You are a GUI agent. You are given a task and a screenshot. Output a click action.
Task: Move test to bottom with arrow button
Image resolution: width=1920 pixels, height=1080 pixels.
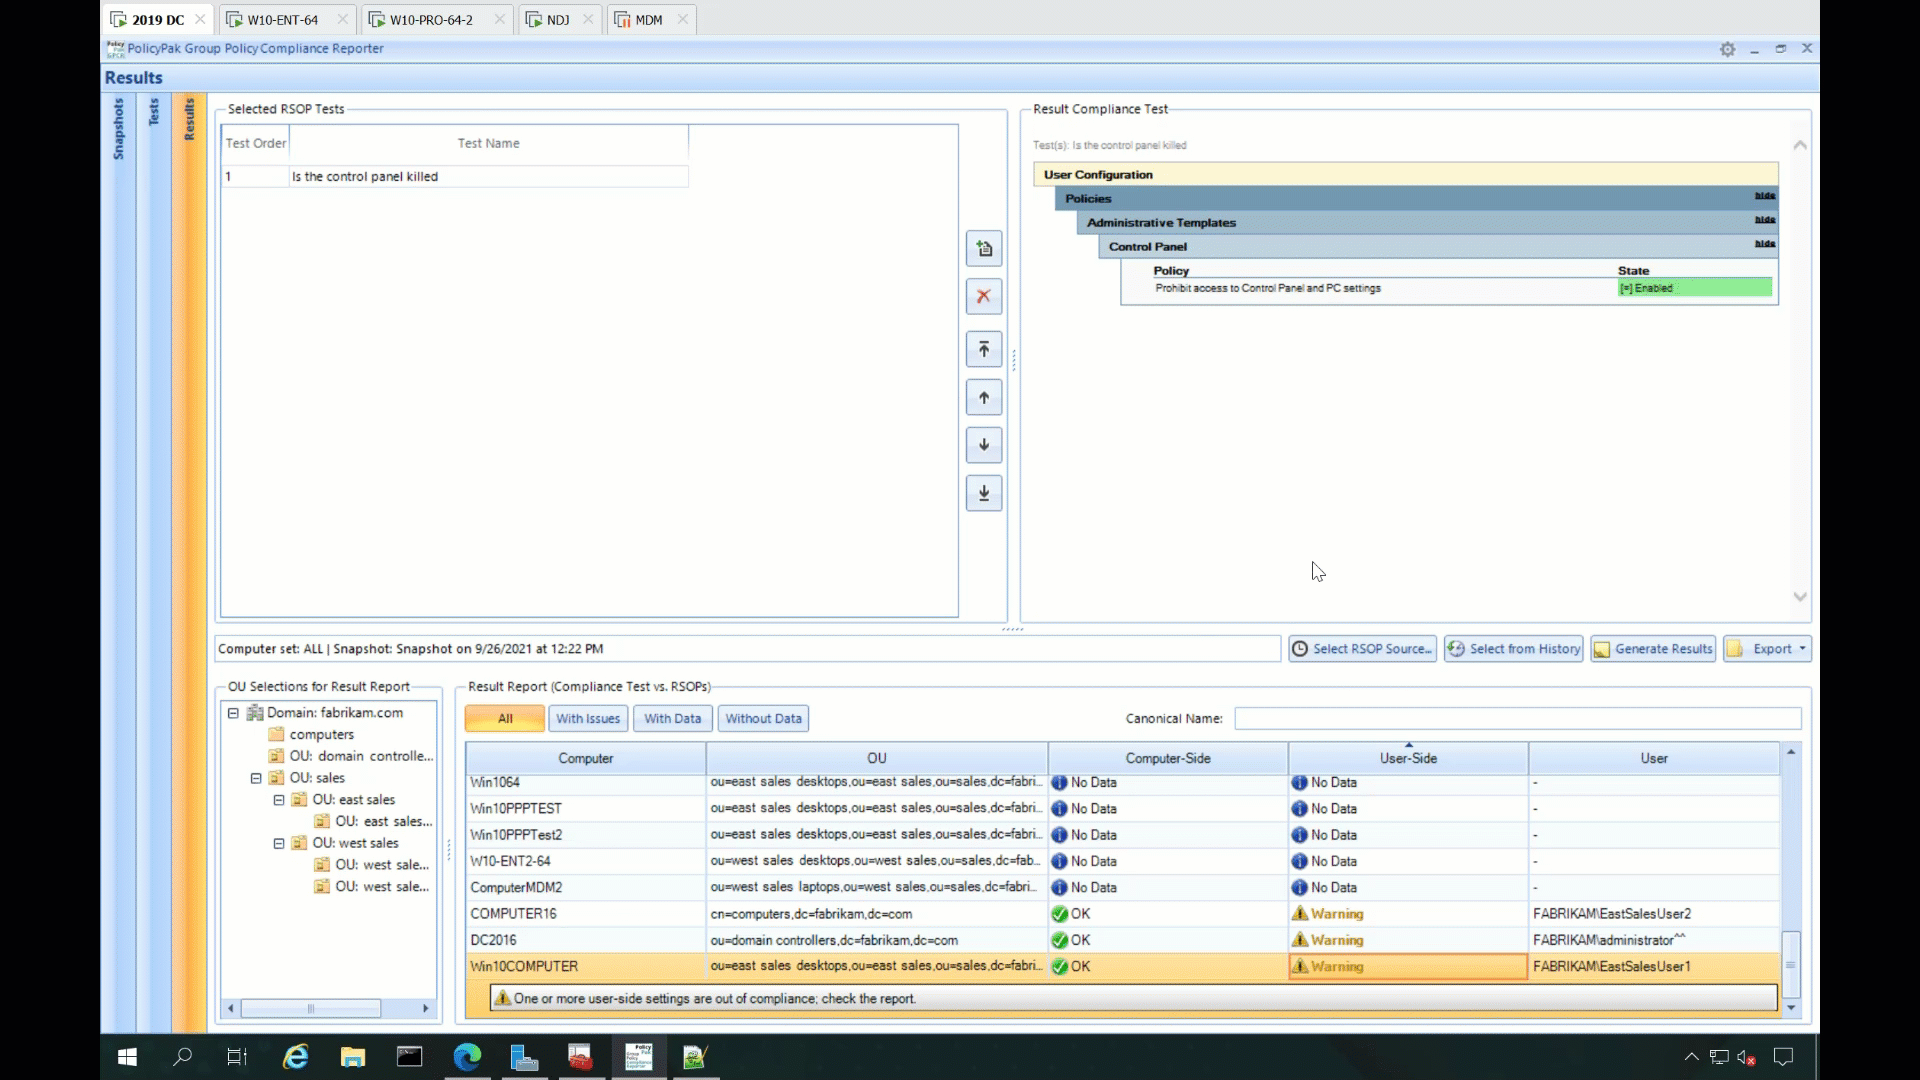coord(984,493)
